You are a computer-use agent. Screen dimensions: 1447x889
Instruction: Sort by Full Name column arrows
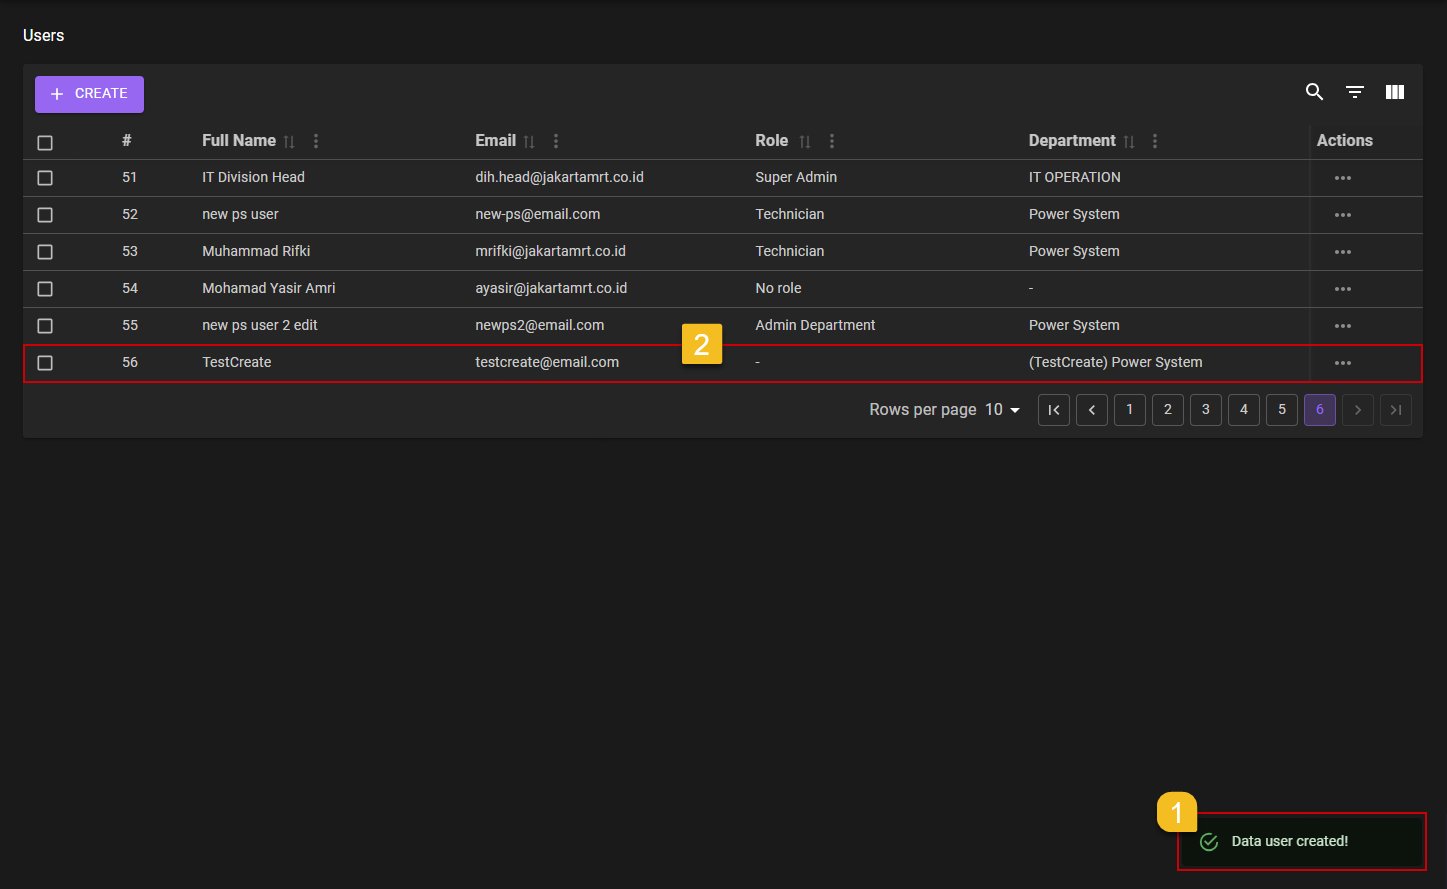(x=289, y=142)
